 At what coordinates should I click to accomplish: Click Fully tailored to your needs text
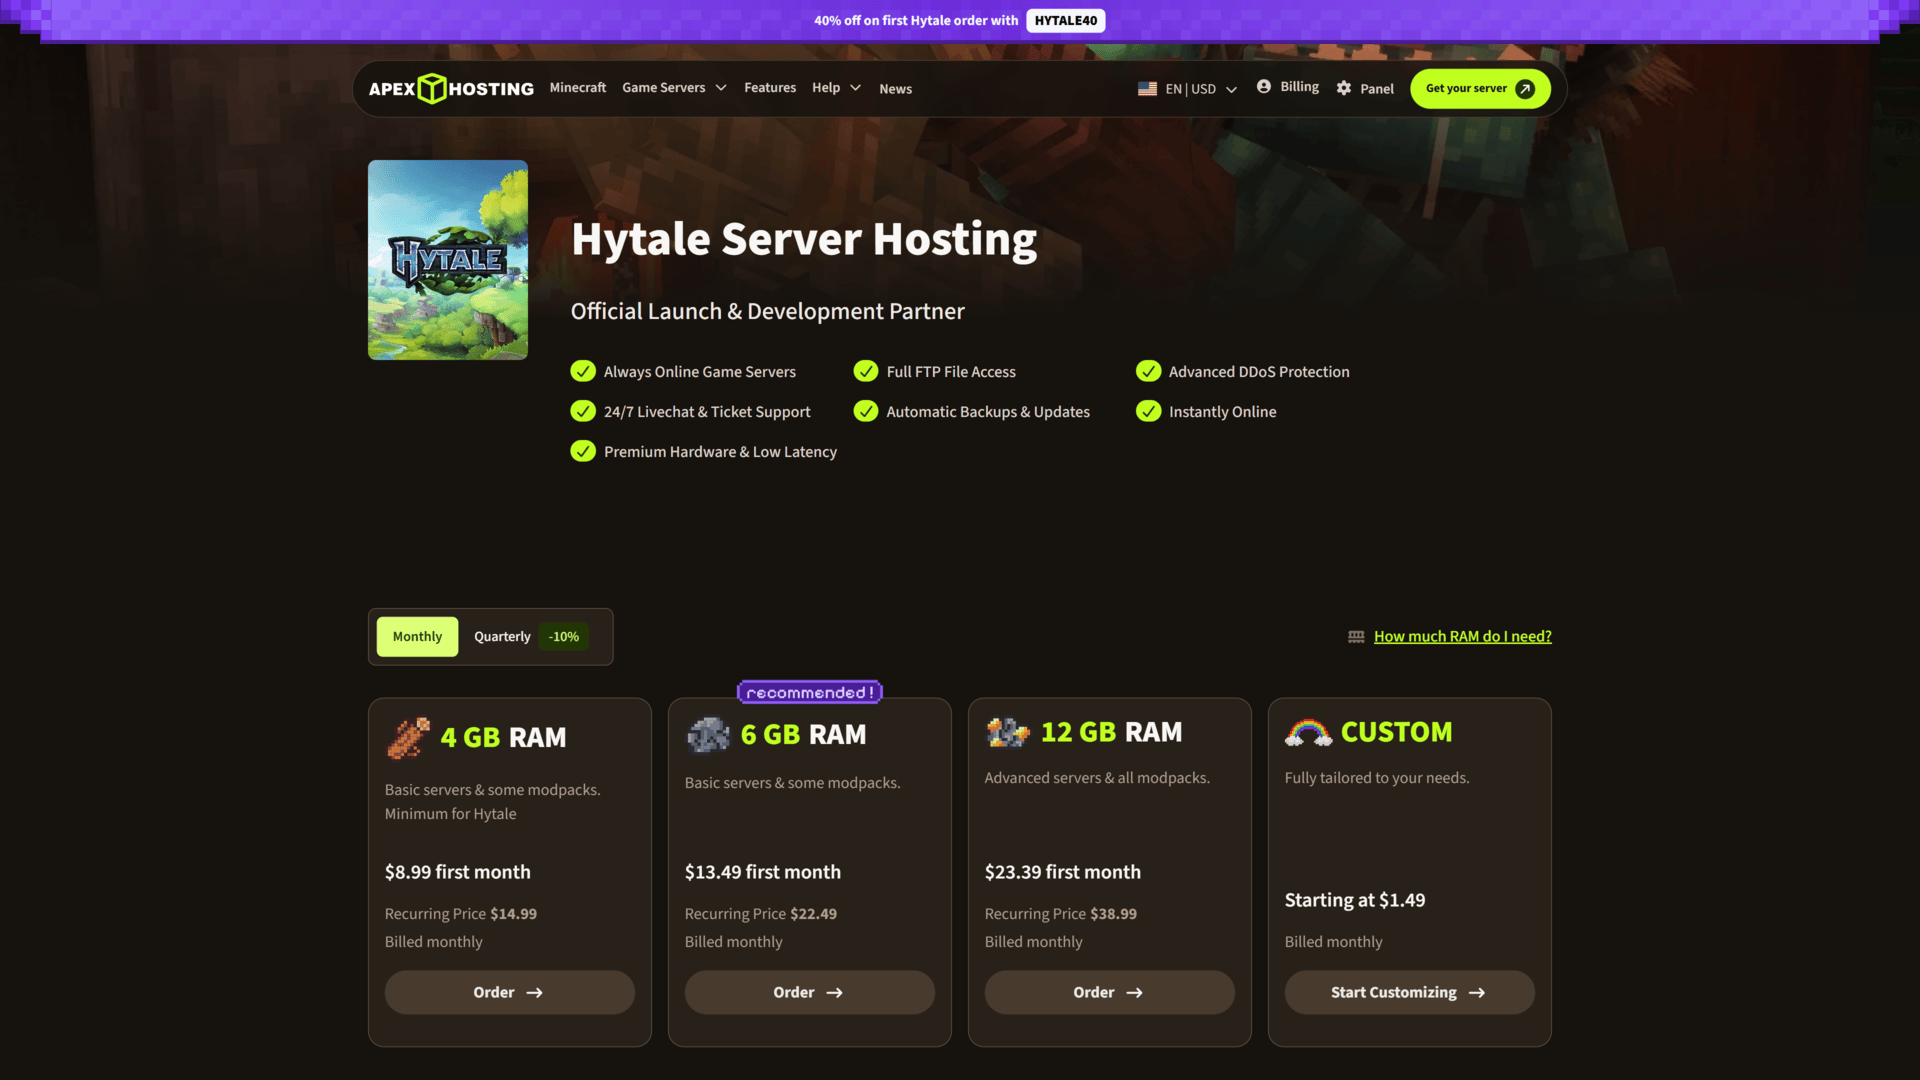click(x=1377, y=778)
